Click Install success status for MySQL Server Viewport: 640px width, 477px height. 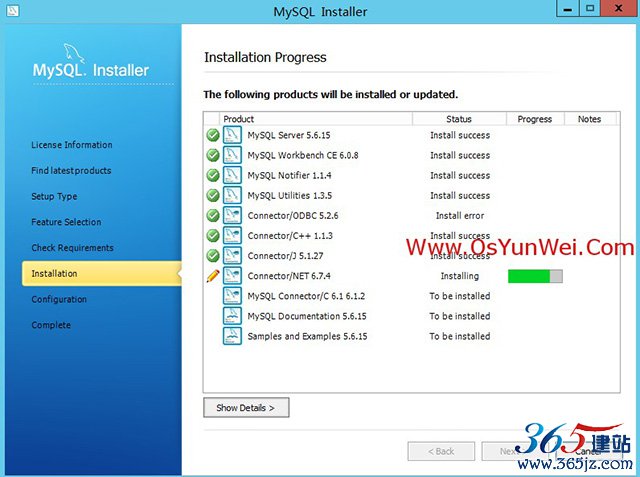(460, 135)
